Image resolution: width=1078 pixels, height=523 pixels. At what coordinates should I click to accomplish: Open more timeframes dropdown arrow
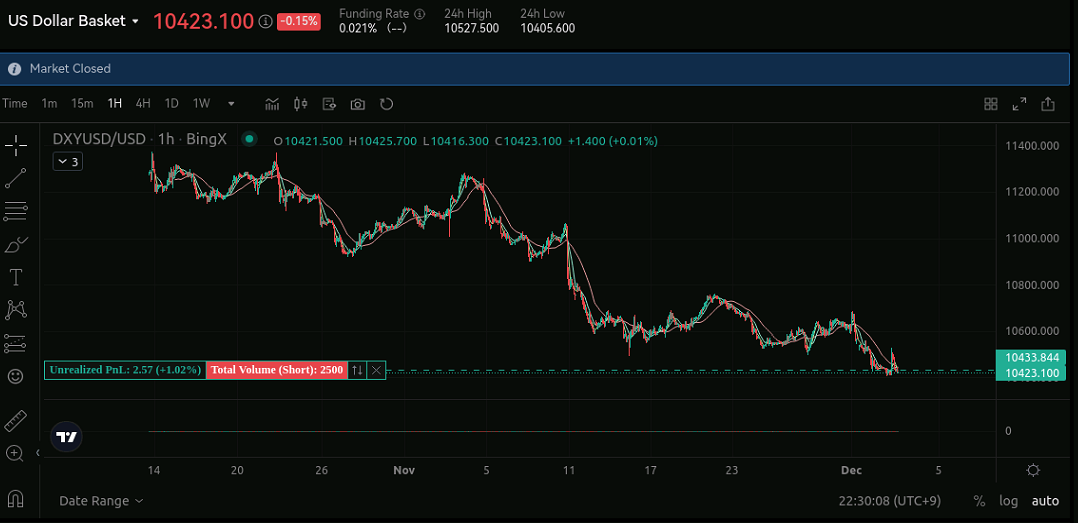[x=231, y=104]
